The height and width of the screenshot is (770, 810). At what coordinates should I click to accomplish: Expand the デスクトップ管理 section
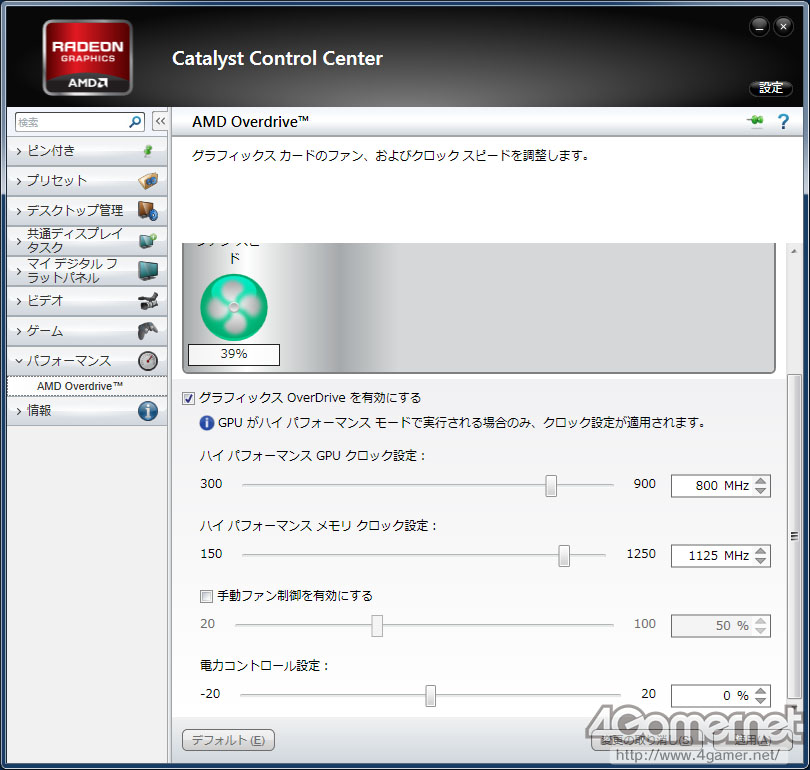click(x=87, y=211)
